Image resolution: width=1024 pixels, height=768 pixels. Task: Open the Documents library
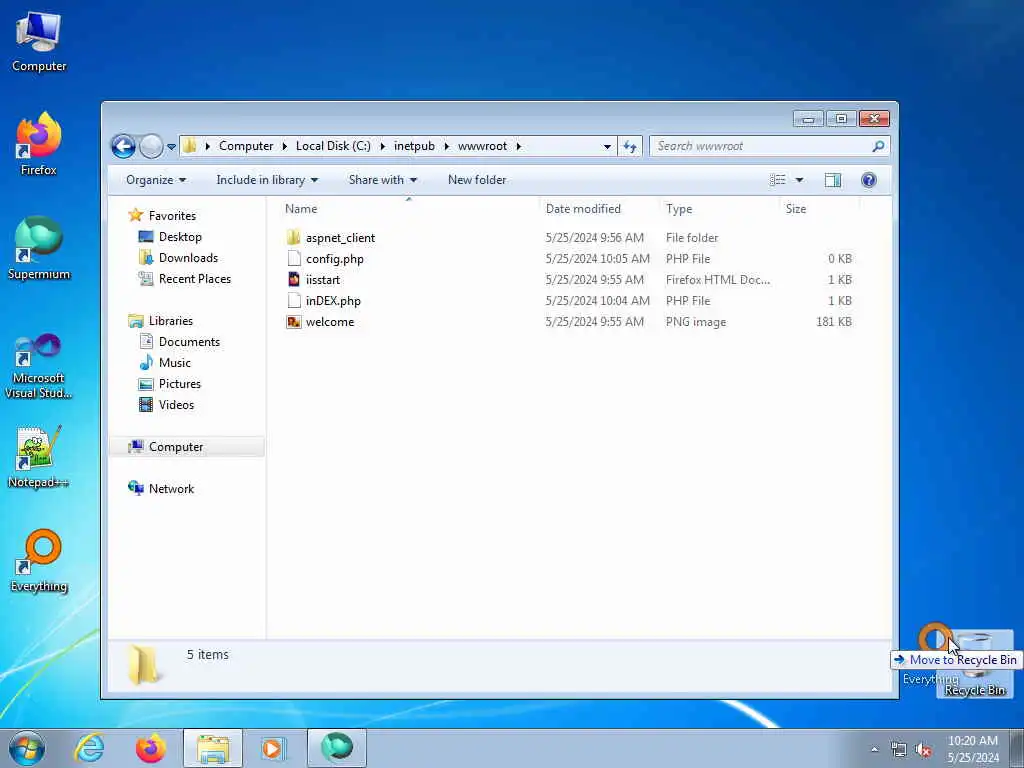click(x=180, y=342)
